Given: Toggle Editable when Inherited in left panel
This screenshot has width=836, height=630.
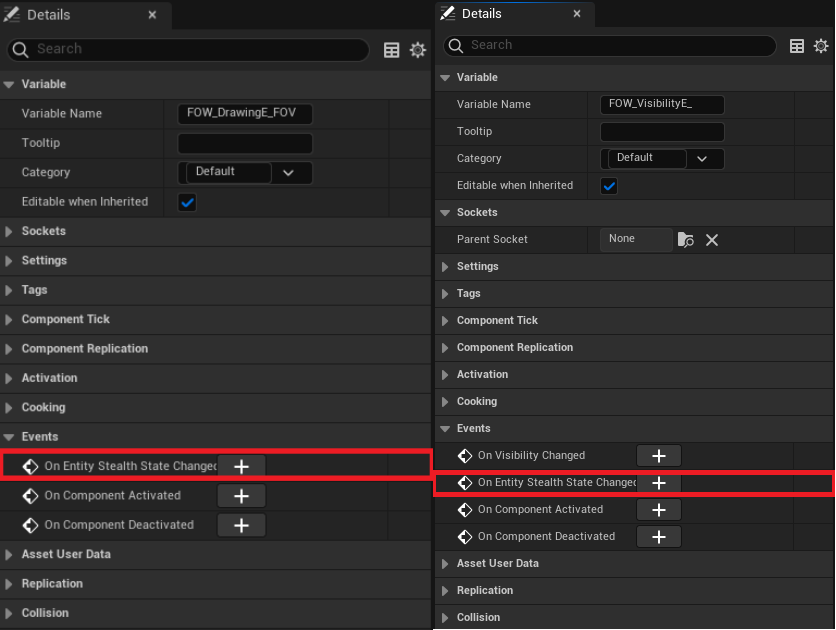Looking at the screenshot, I should pos(187,203).
